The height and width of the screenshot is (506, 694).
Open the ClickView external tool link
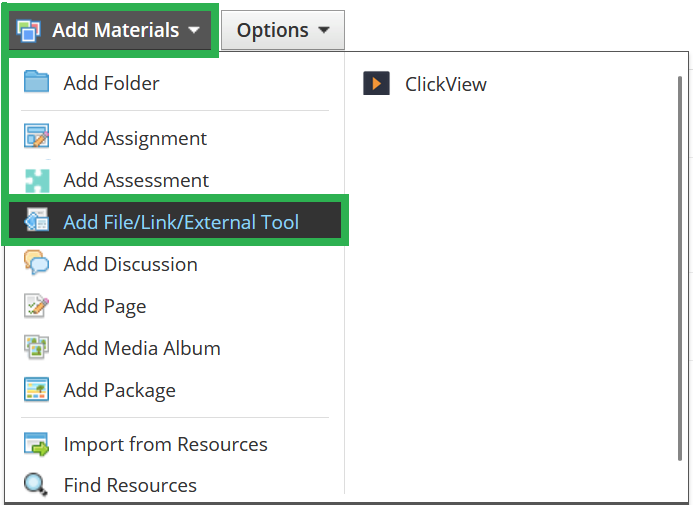point(446,84)
